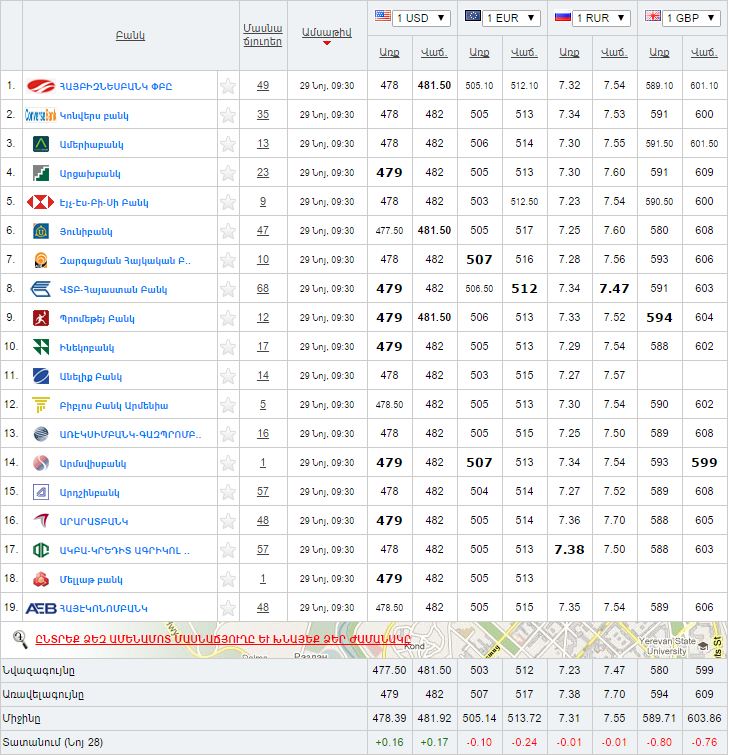Viewport: 729px width, 755px height.
Task: Click the AEB Armeconombank logo
Action: click(41, 608)
